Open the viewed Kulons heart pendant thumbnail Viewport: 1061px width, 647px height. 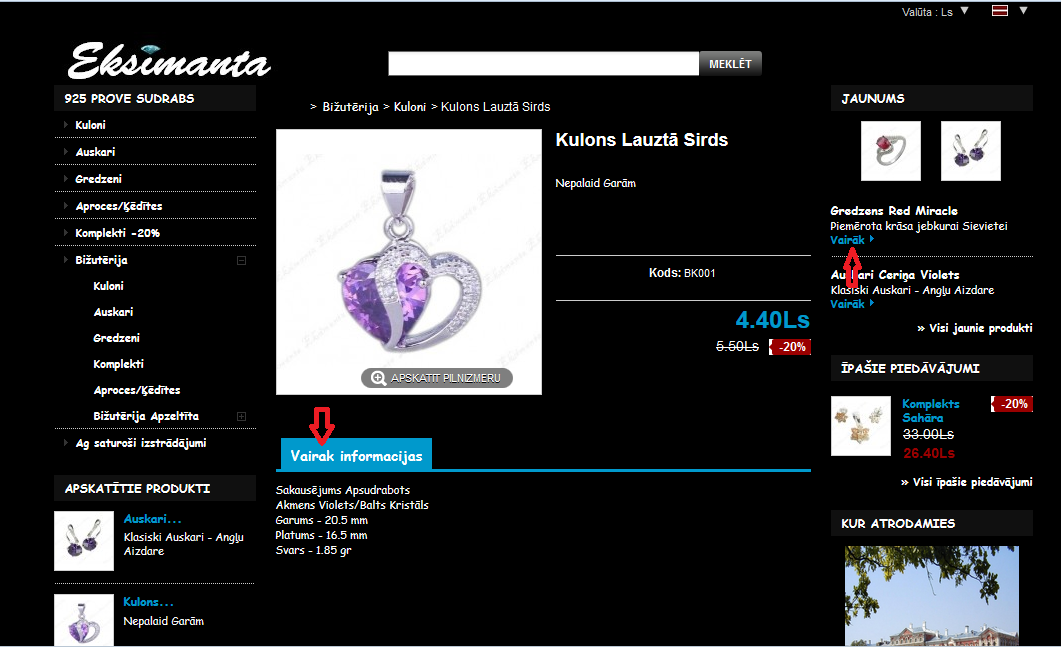click(84, 620)
